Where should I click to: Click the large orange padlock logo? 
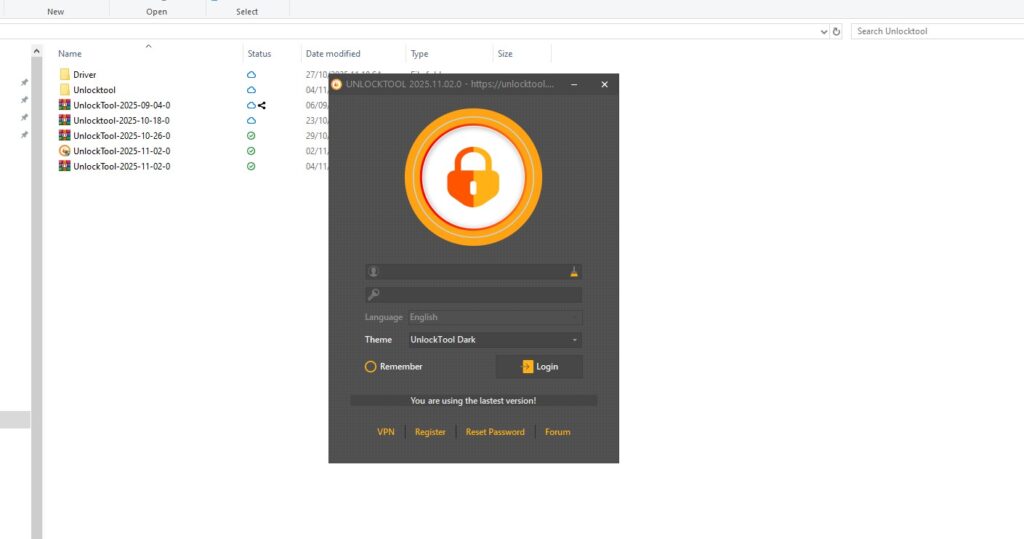point(473,177)
